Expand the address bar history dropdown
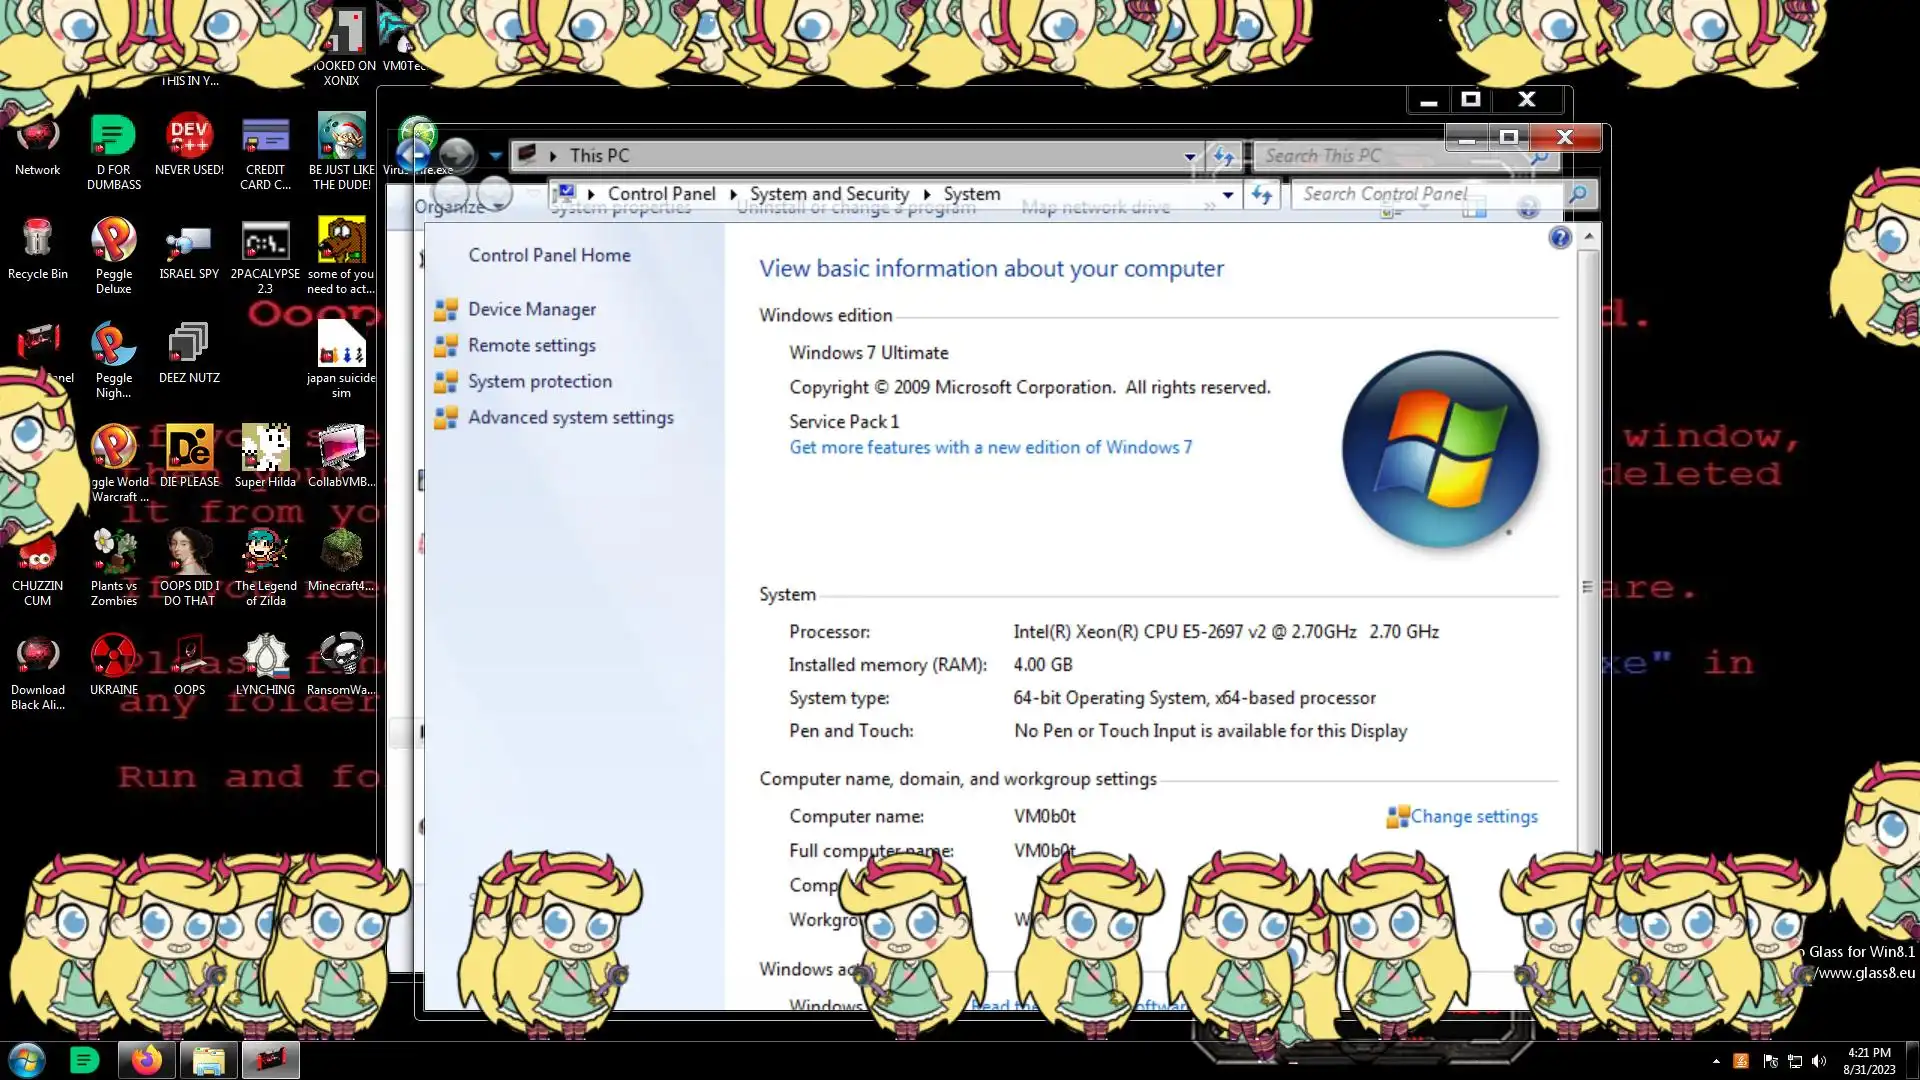Screen dimensions: 1920x1080 [1228, 195]
